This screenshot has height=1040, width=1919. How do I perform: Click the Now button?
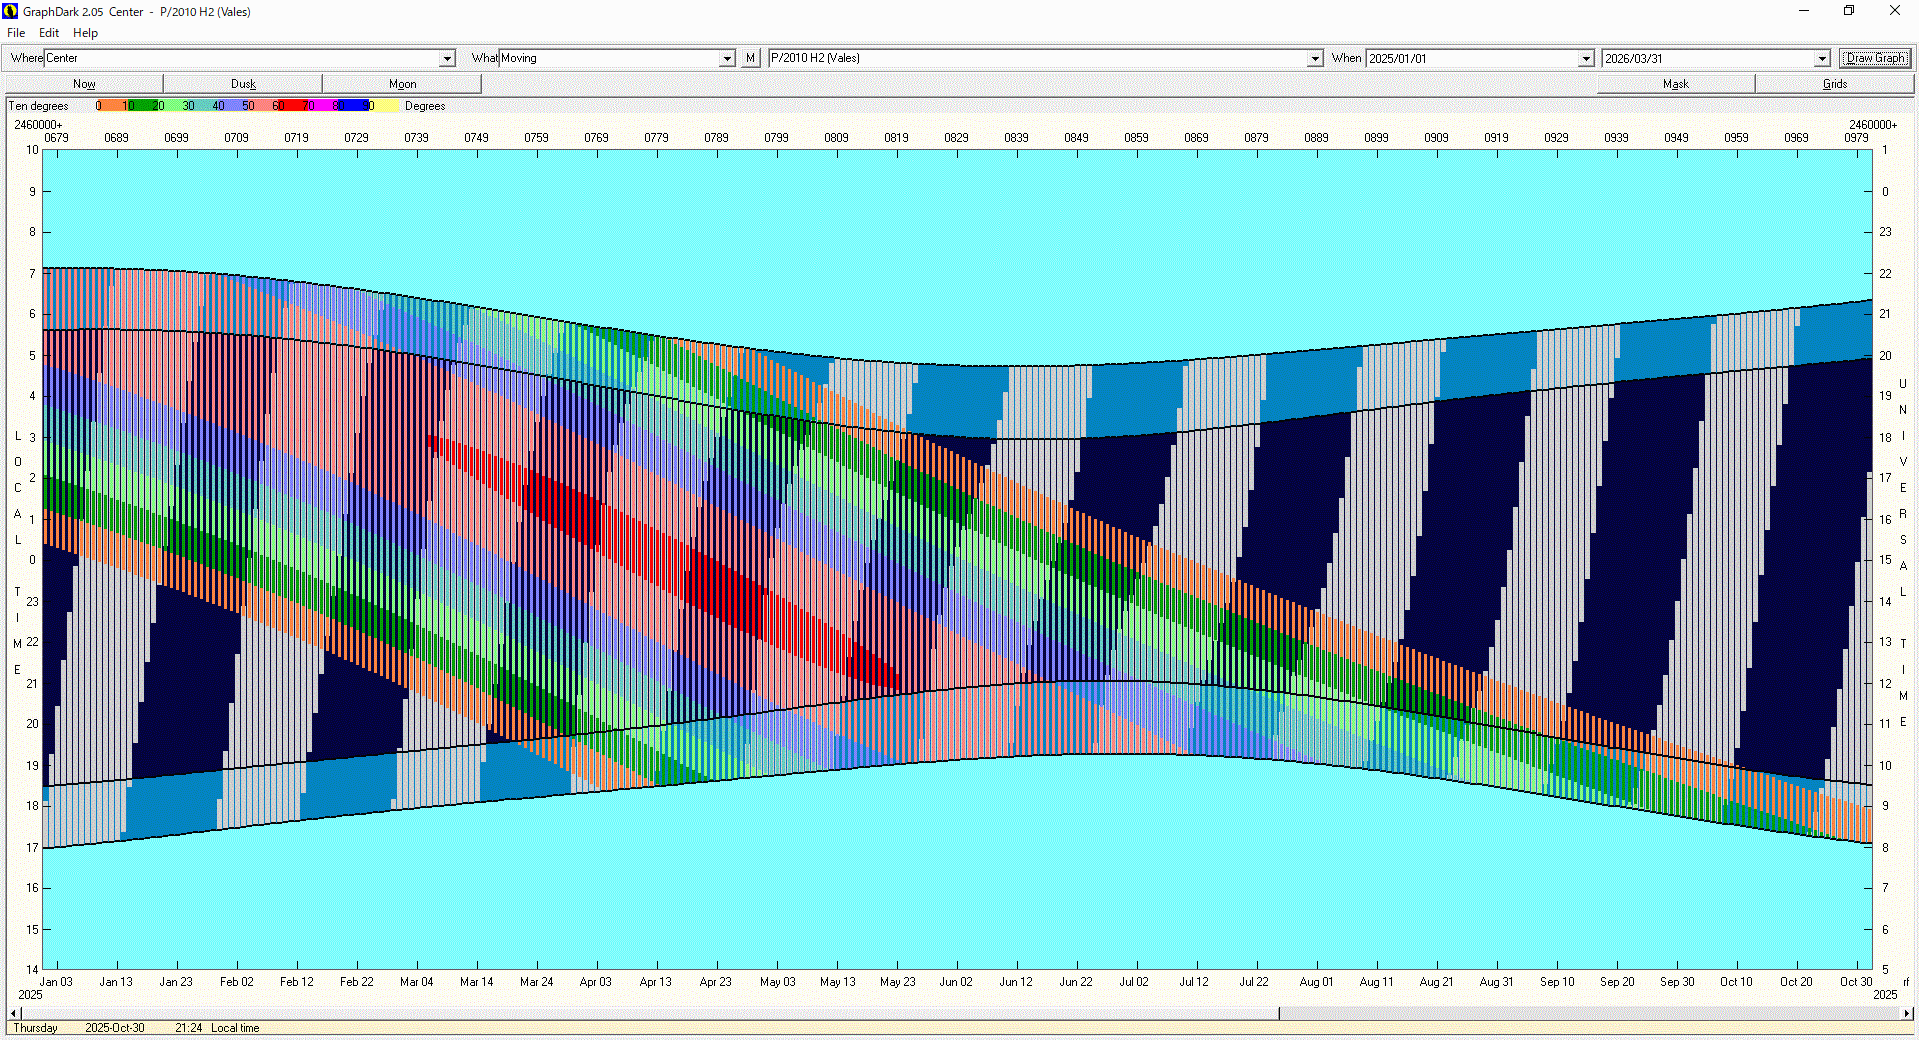(84, 84)
